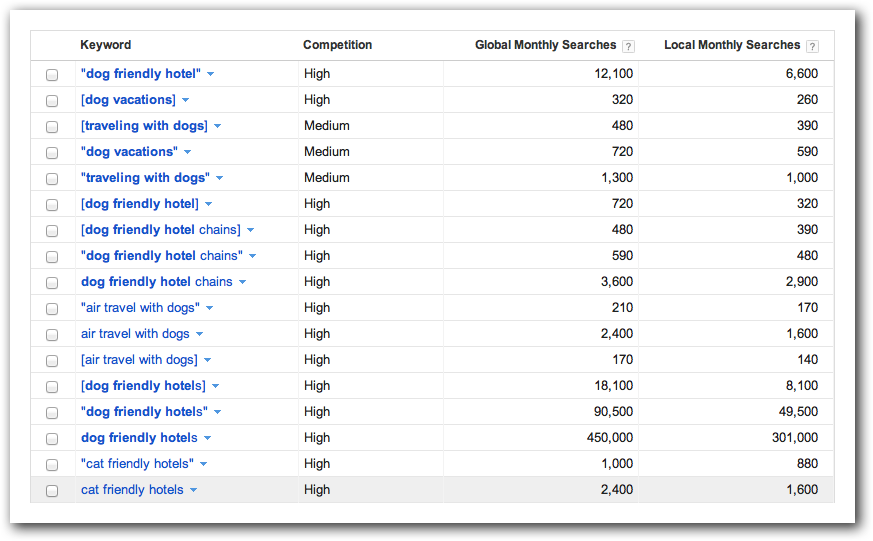Select local searches value 301,000
This screenshot has height=541, width=873.
pos(794,437)
